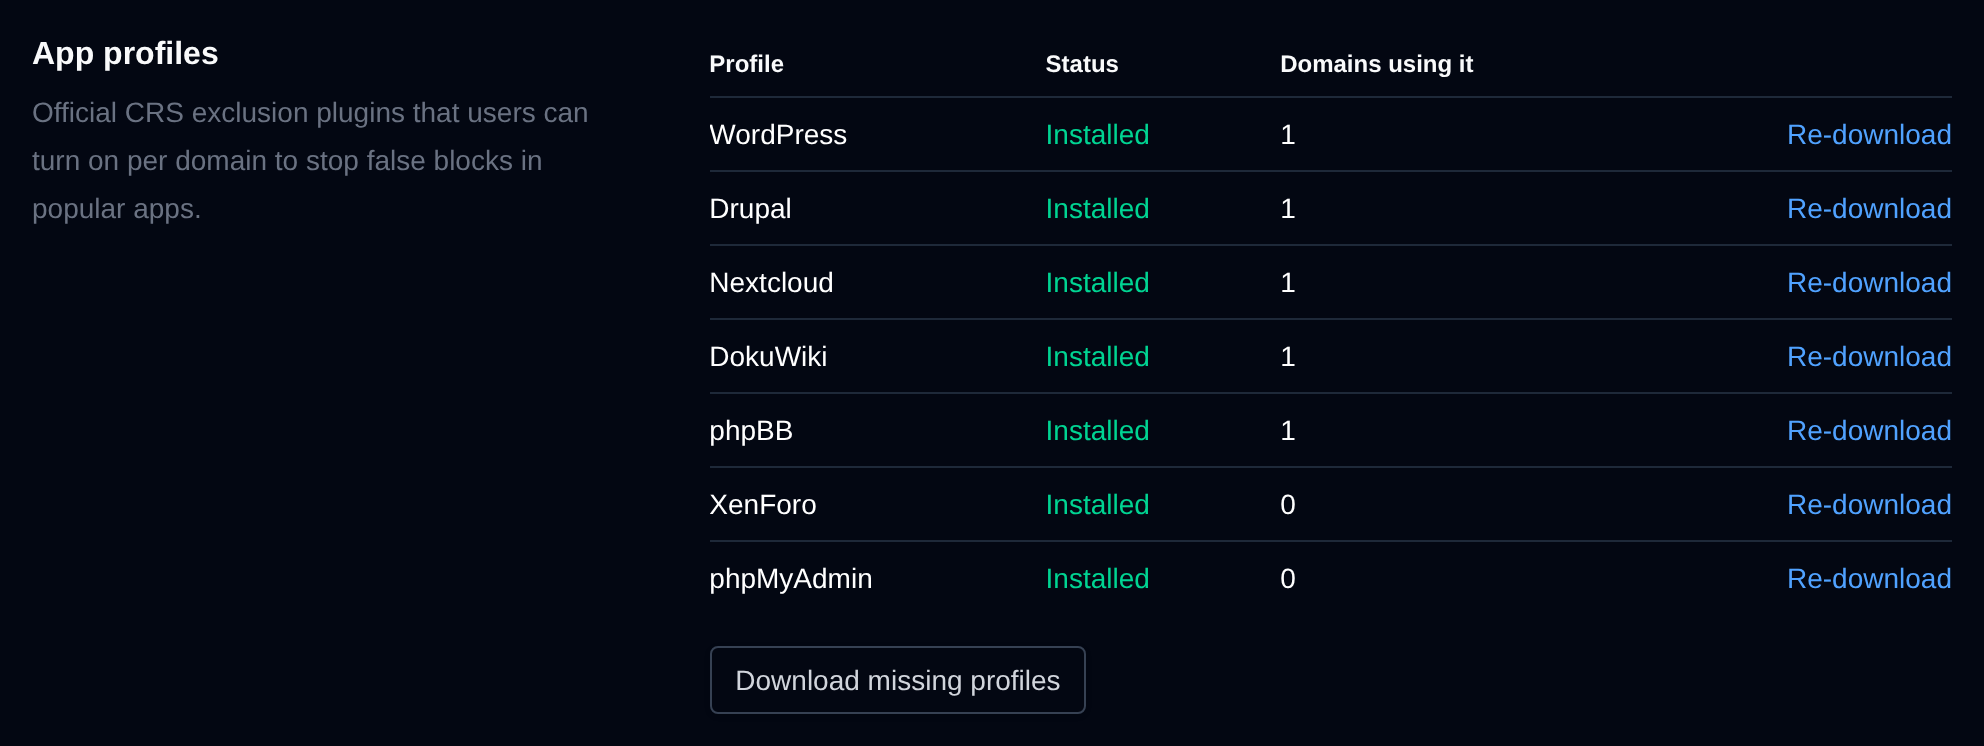Select the XenForo profile name
Viewport: 1984px width, 746px height.
[763, 505]
